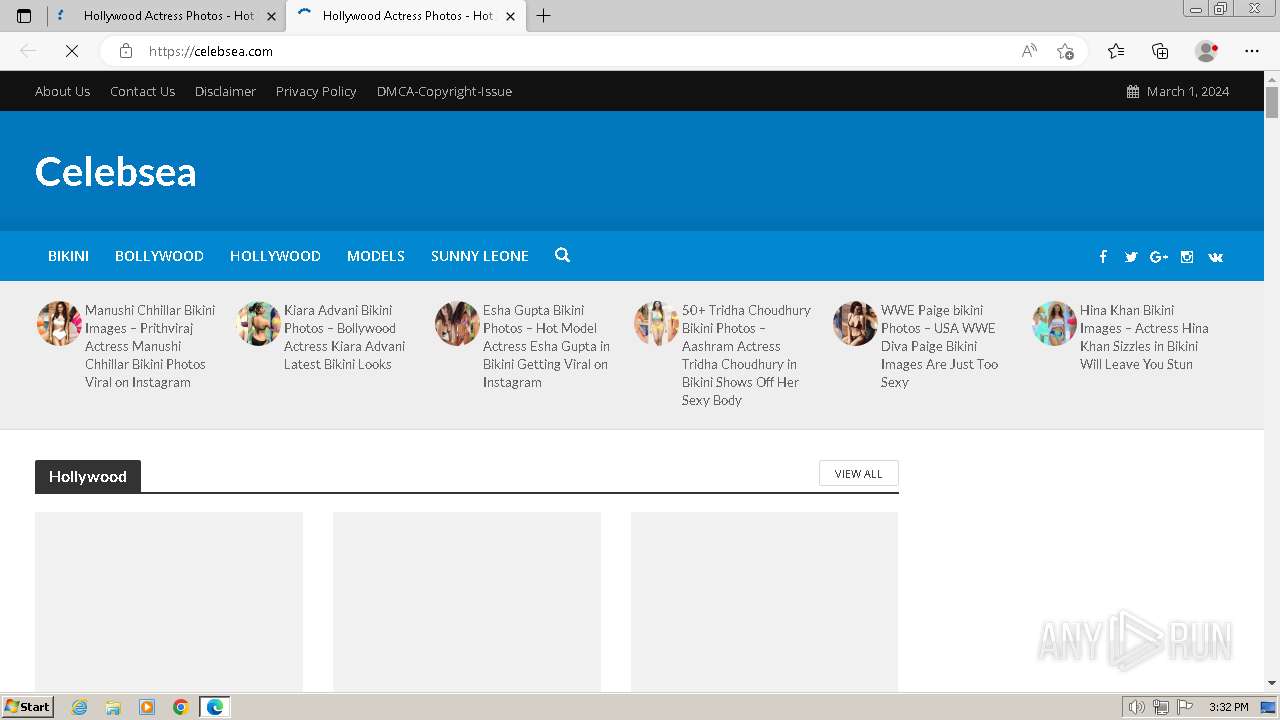Screen dimensions: 1280x720
Task: Open the Contact Us link
Action: [x=142, y=91]
